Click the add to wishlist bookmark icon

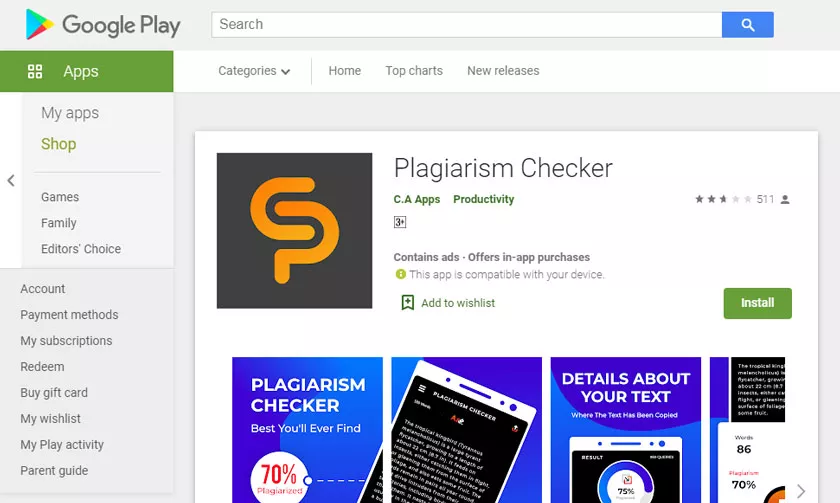pyautogui.click(x=407, y=303)
